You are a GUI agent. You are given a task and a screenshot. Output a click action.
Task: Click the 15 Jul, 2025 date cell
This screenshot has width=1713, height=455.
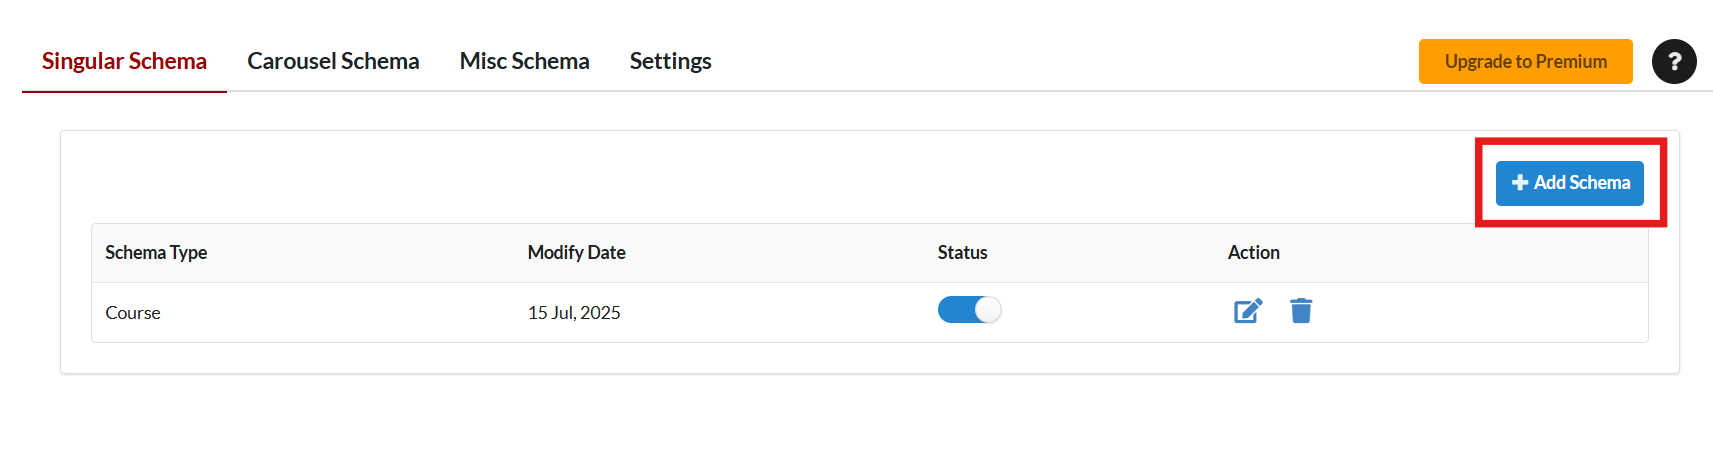pyautogui.click(x=574, y=313)
